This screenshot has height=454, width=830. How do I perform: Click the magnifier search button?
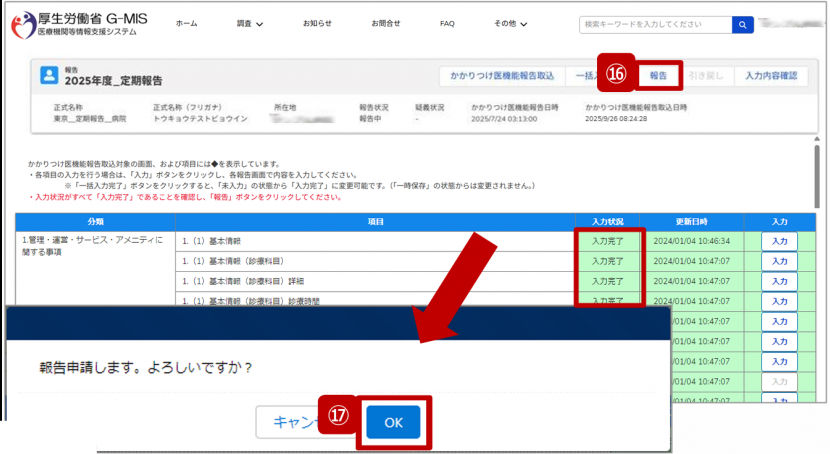pyautogui.click(x=743, y=24)
